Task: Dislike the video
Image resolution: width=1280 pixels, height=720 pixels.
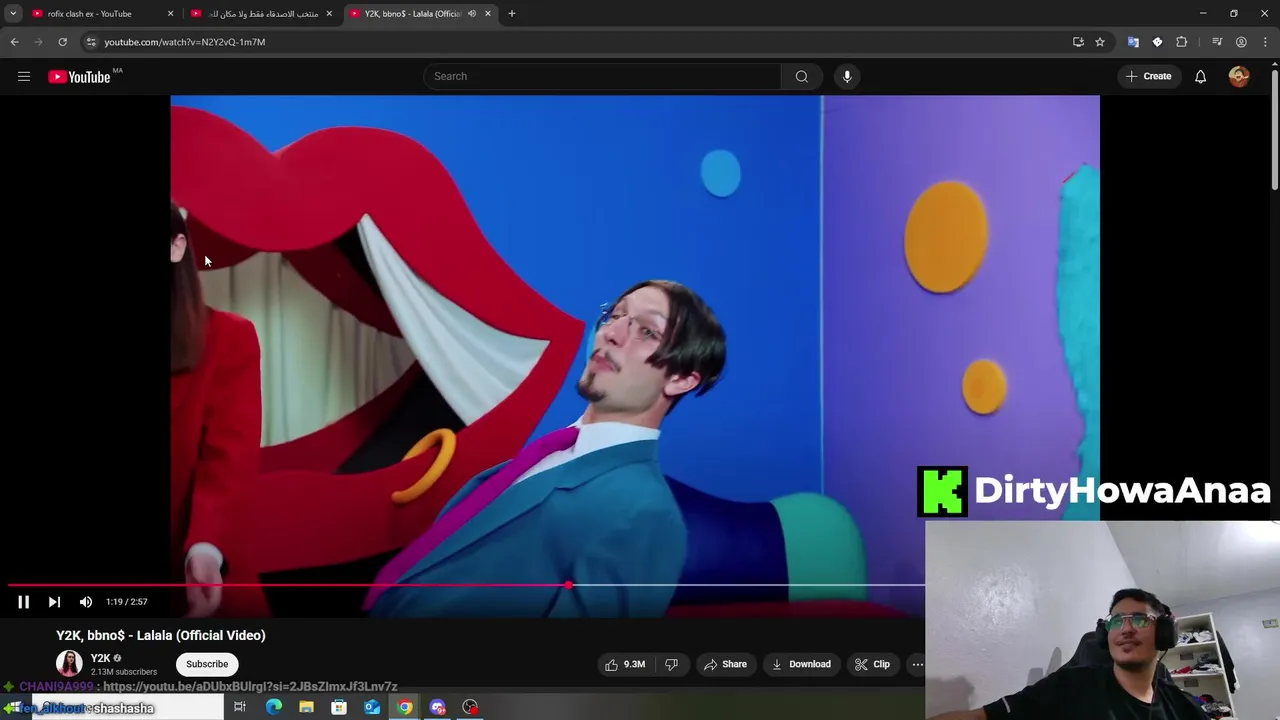Action: pyautogui.click(x=672, y=664)
